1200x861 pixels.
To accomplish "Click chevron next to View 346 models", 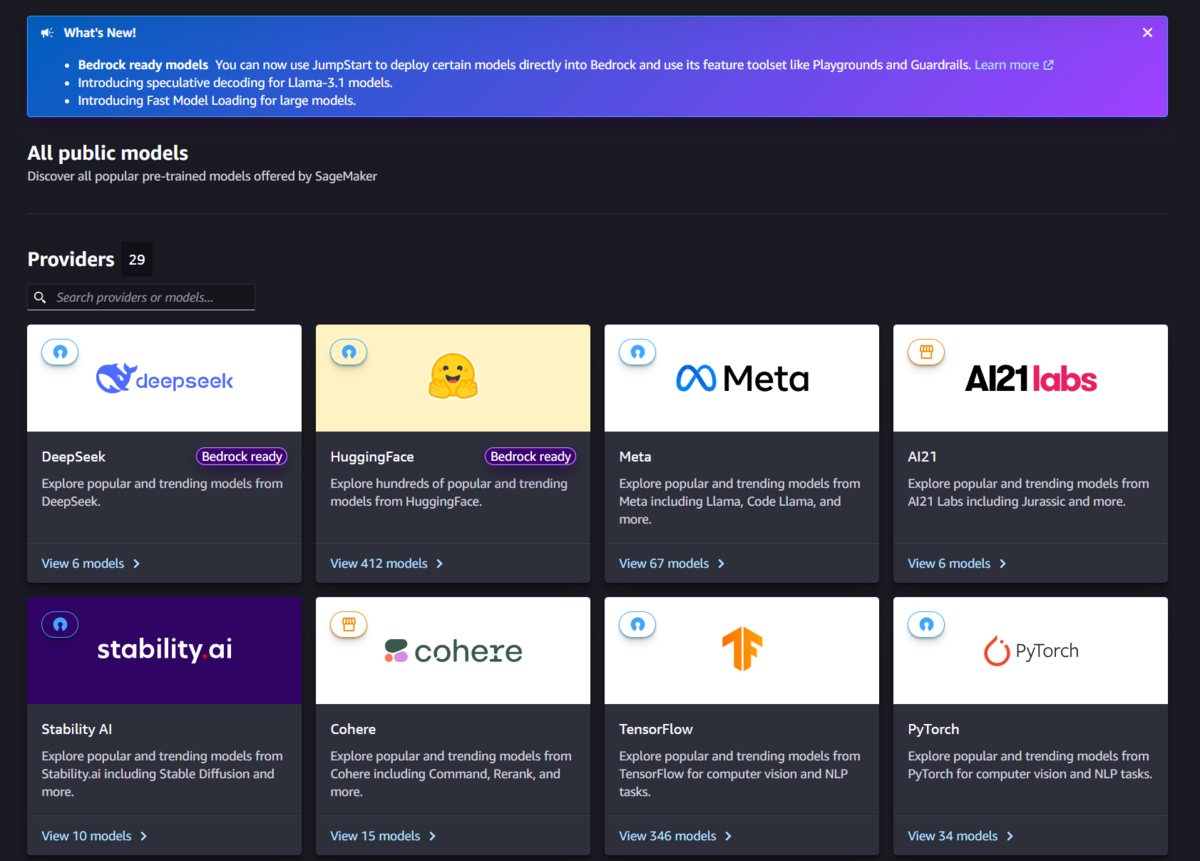I will click(x=728, y=836).
